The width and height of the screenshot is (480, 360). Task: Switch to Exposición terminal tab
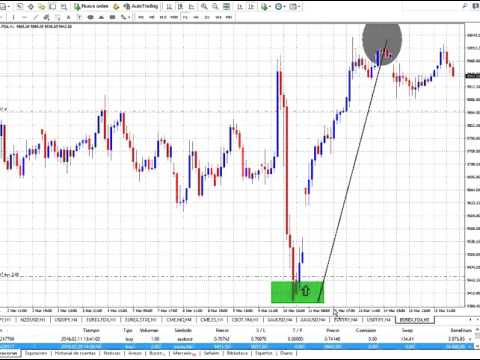click(x=36, y=353)
